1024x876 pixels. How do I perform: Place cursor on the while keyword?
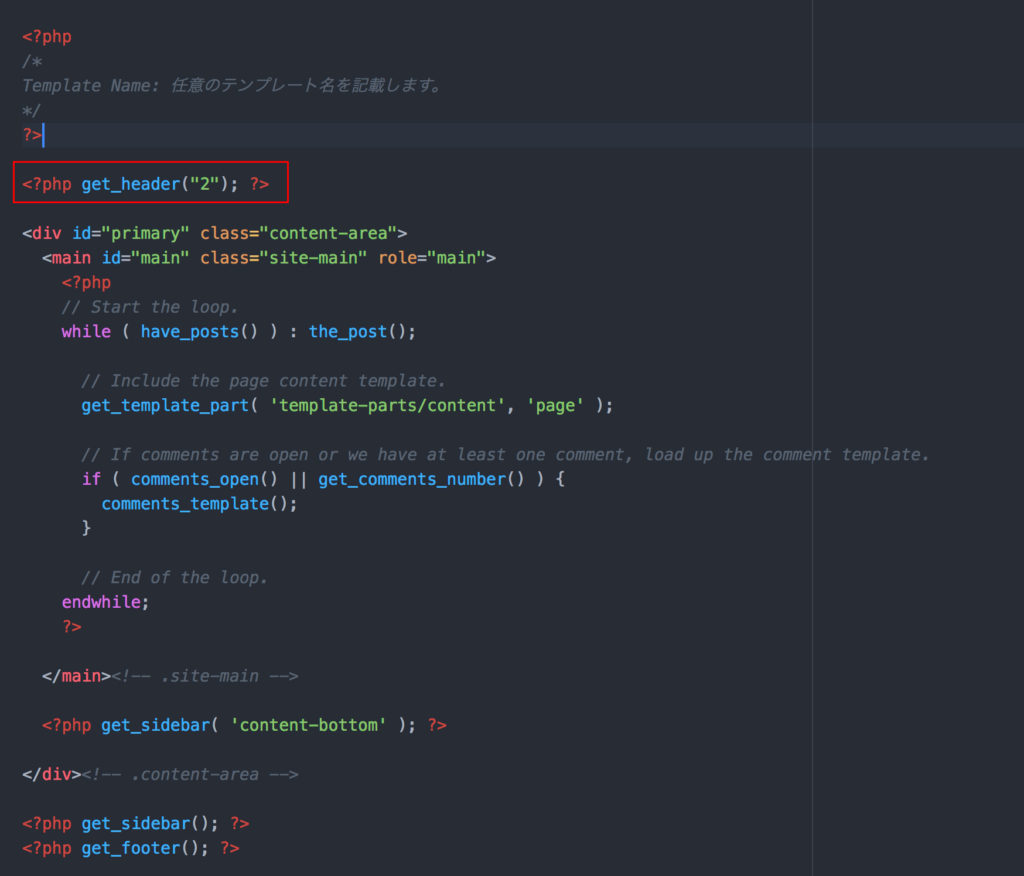86,331
